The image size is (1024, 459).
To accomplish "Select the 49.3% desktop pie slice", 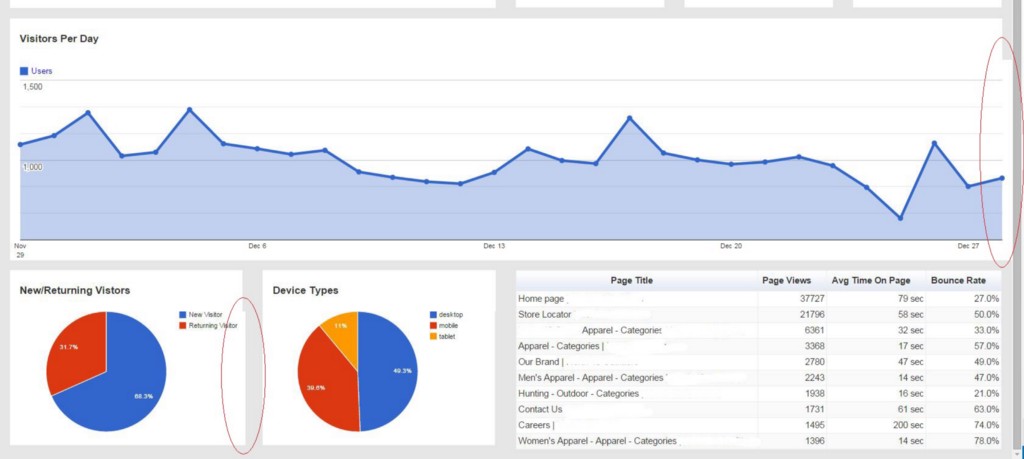I will (389, 371).
